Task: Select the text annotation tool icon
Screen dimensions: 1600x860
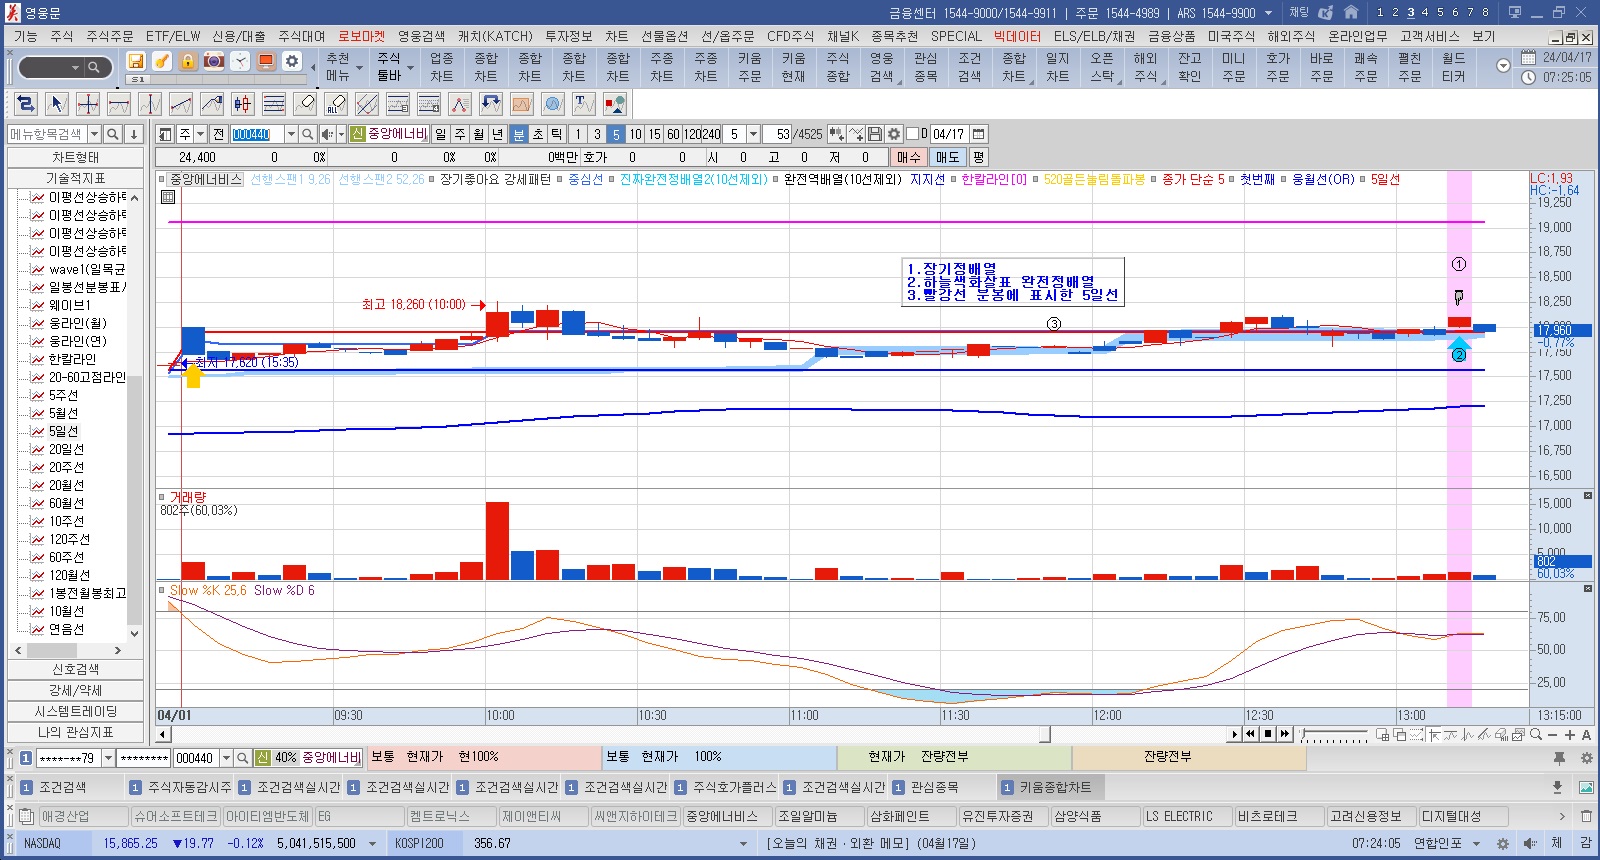Action: 584,104
